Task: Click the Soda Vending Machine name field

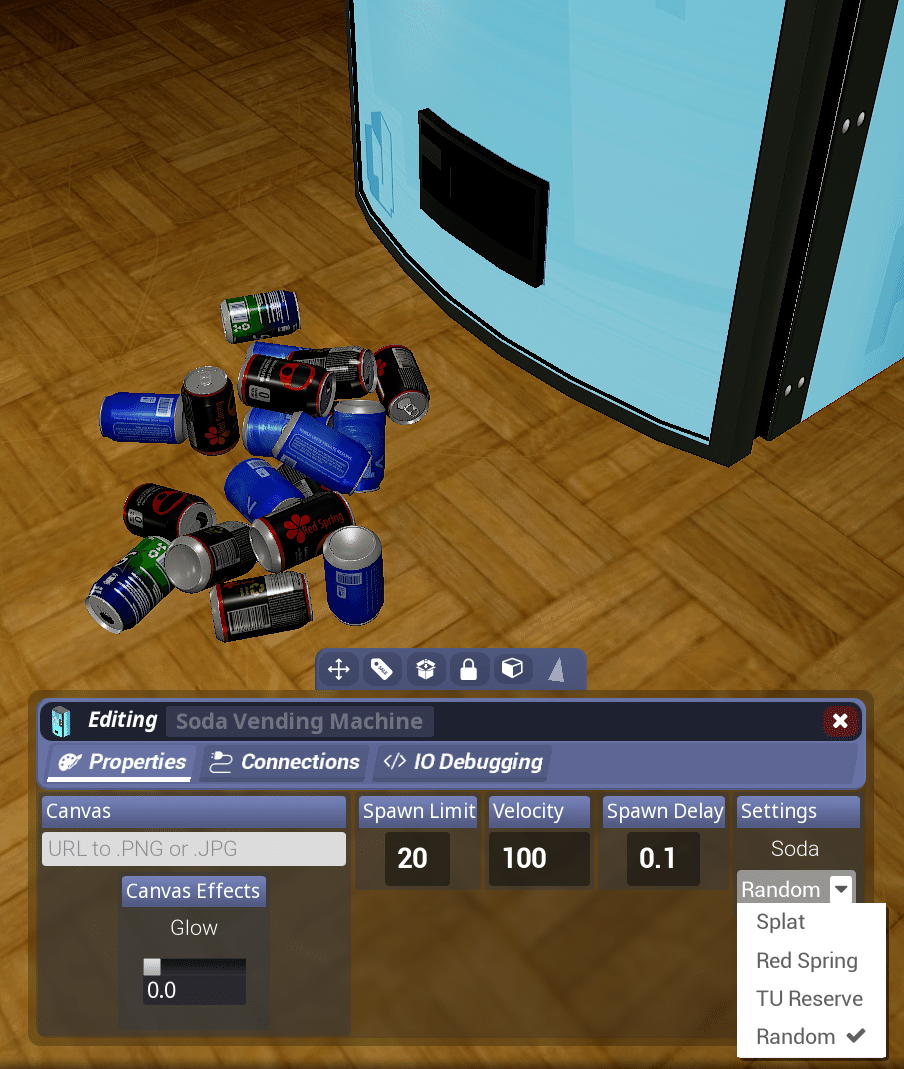Action: click(x=299, y=721)
